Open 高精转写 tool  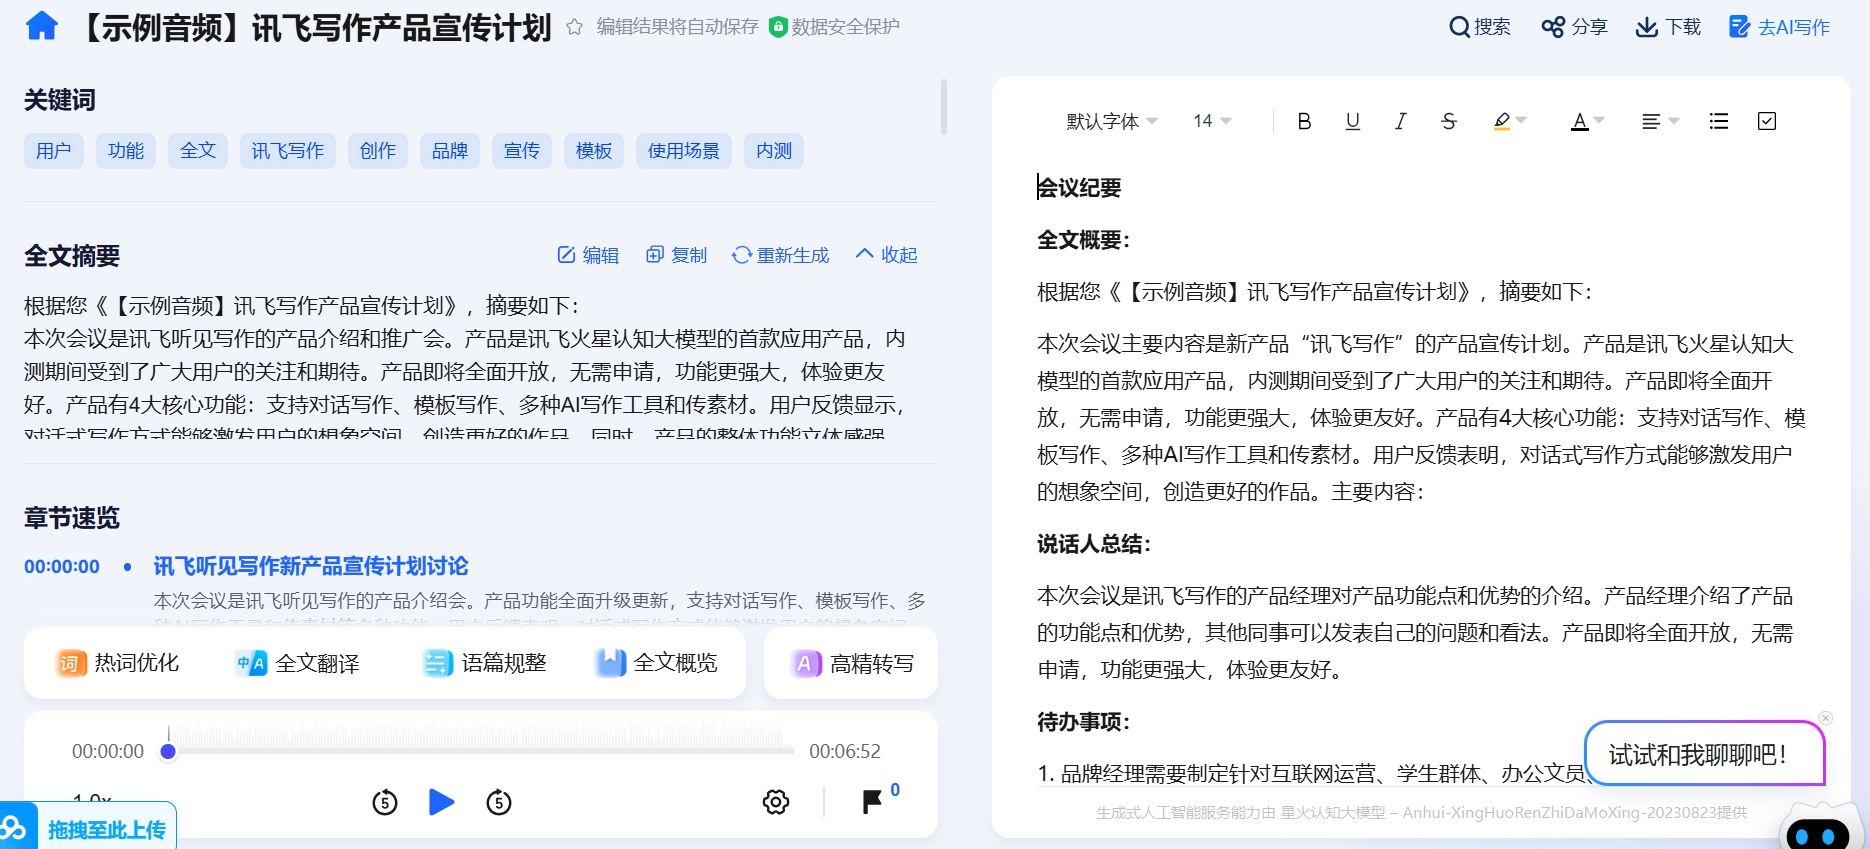pos(853,663)
